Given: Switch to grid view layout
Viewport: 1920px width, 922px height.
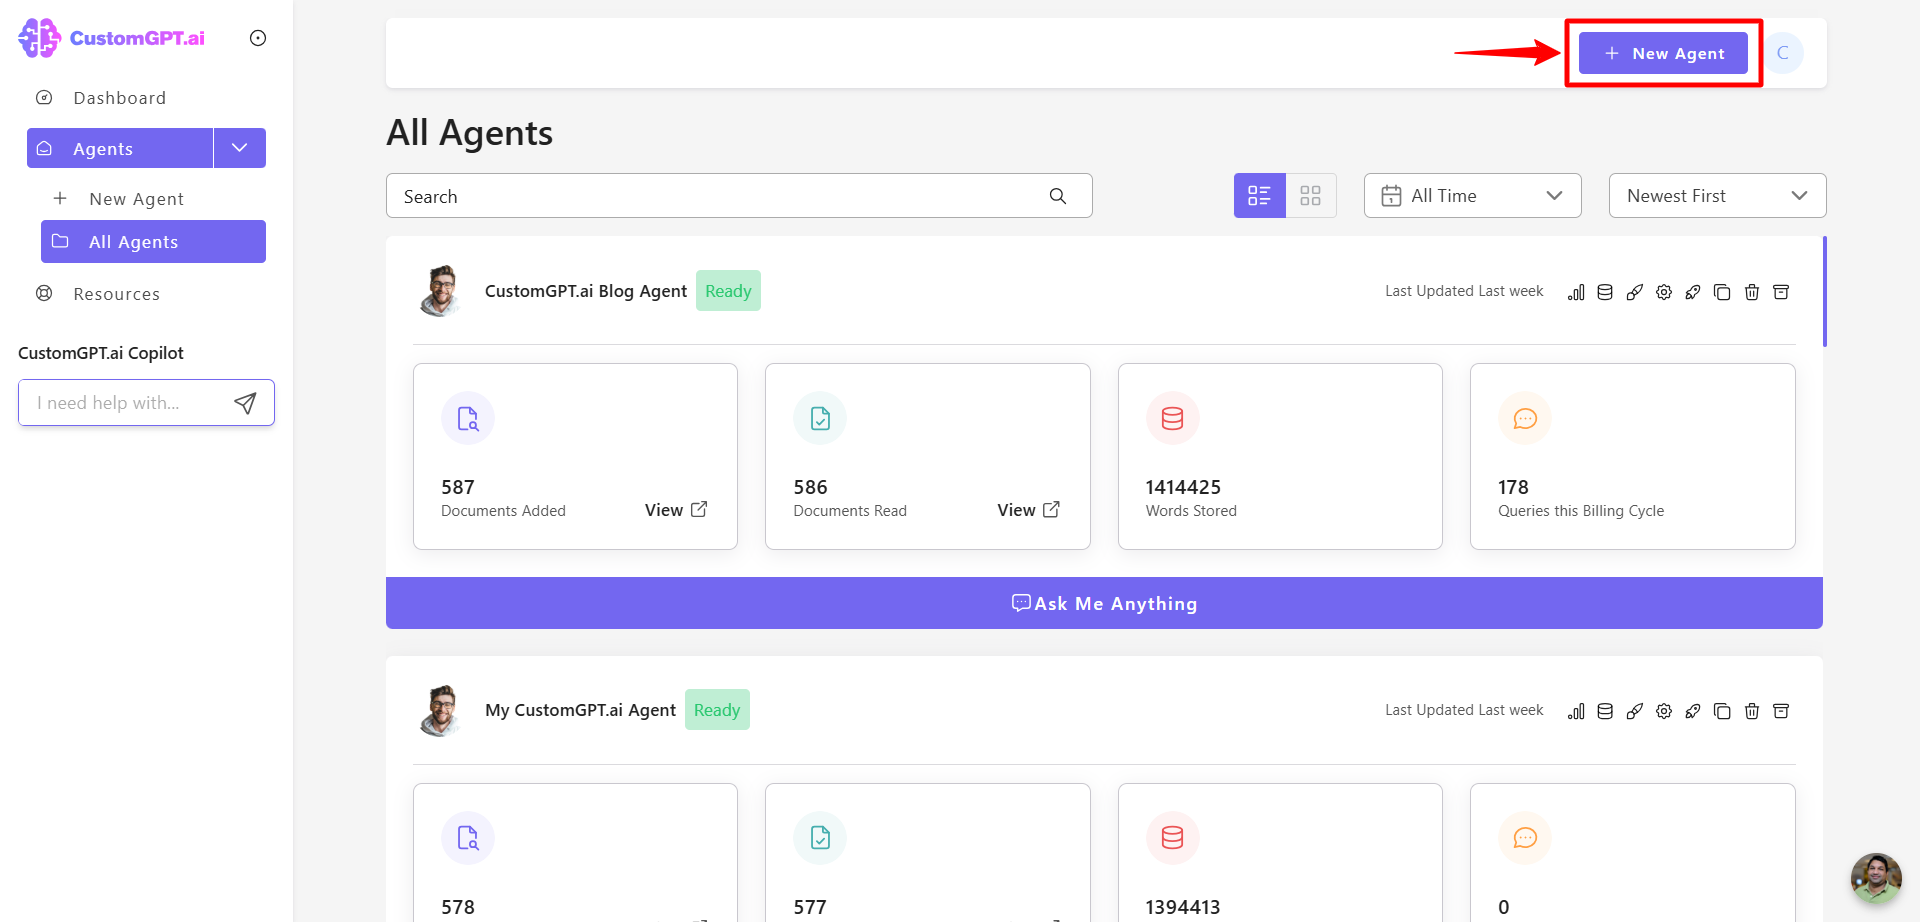Looking at the screenshot, I should pyautogui.click(x=1311, y=196).
